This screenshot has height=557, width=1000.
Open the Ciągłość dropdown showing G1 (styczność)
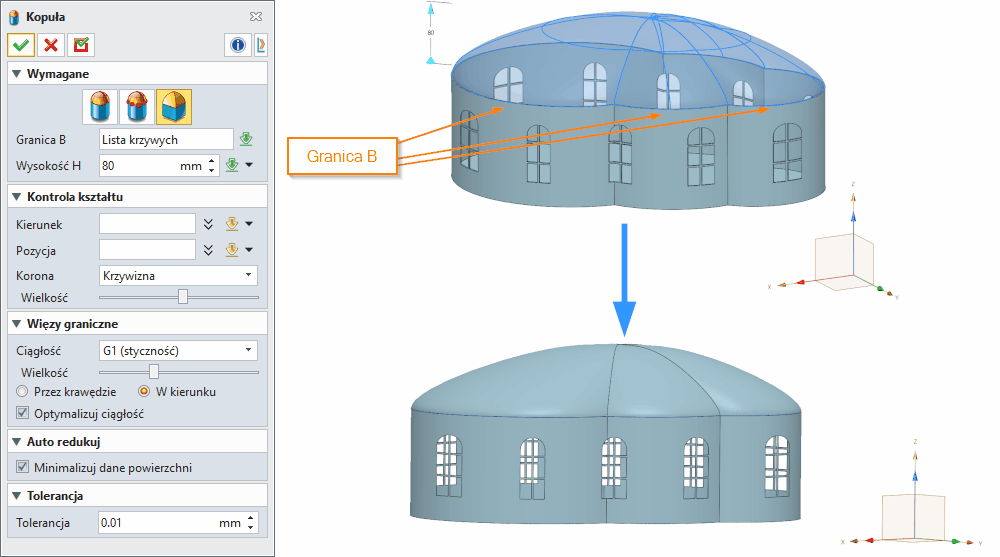[x=178, y=350]
